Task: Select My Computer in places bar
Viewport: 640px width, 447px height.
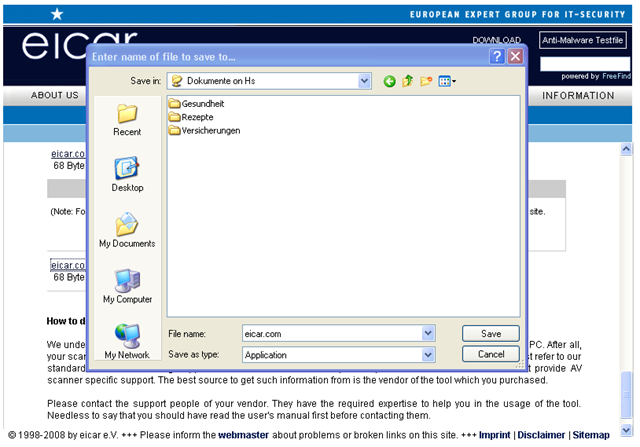Action: [x=127, y=287]
